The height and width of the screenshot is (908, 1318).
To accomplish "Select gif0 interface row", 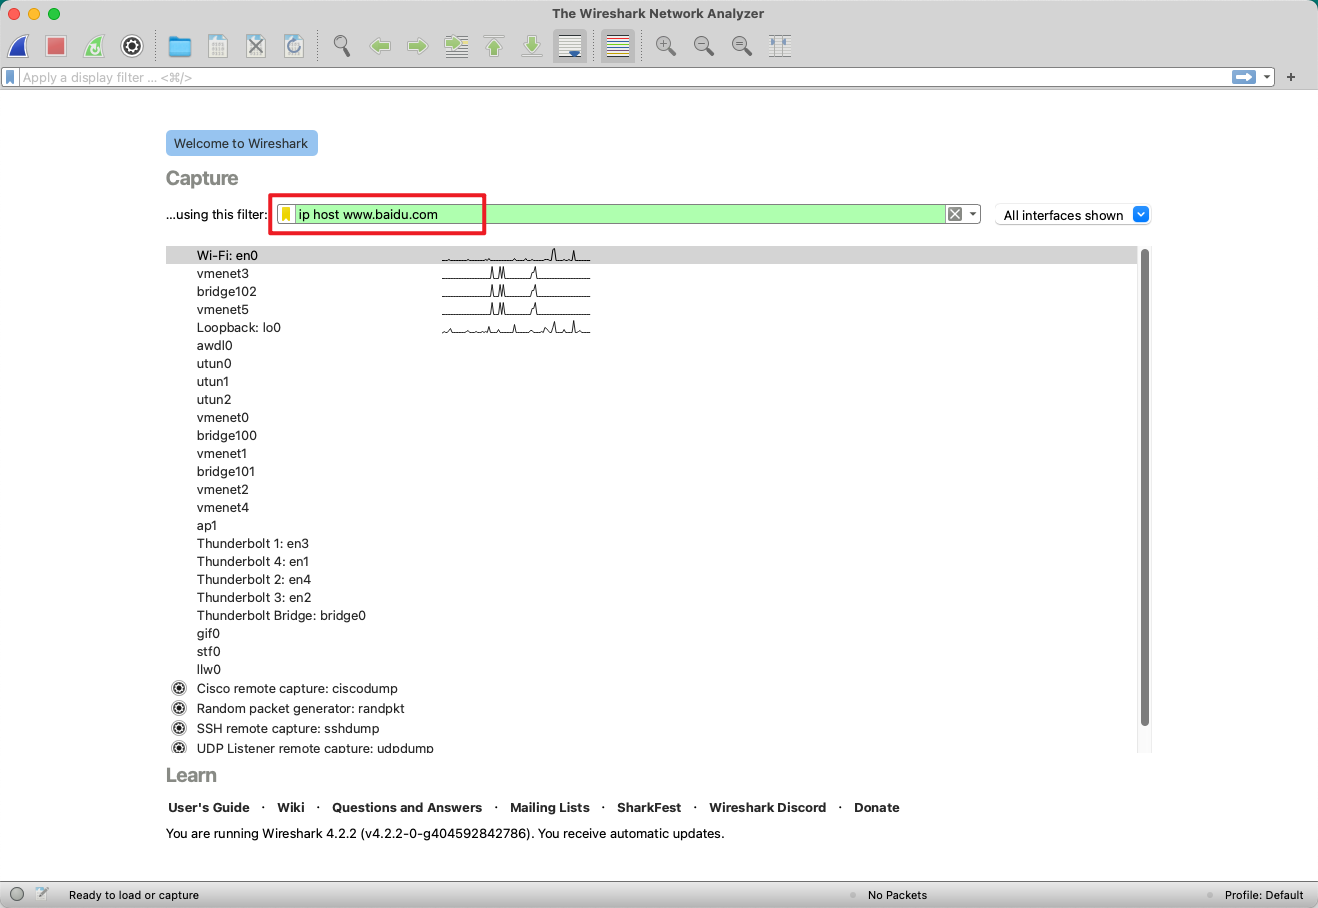I will pos(651,633).
